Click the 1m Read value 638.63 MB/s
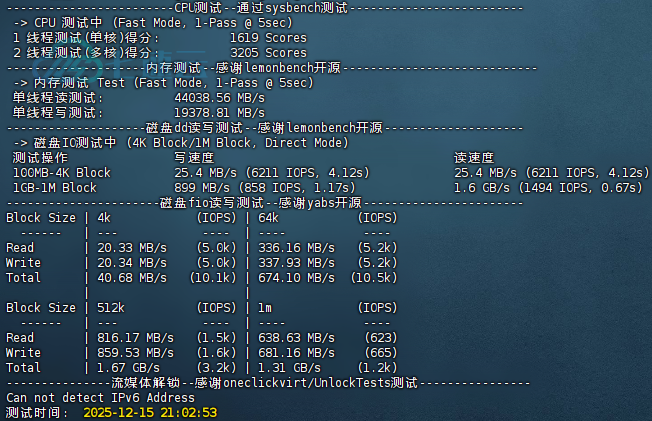Viewport: 652px width, 421px height. 297,338
